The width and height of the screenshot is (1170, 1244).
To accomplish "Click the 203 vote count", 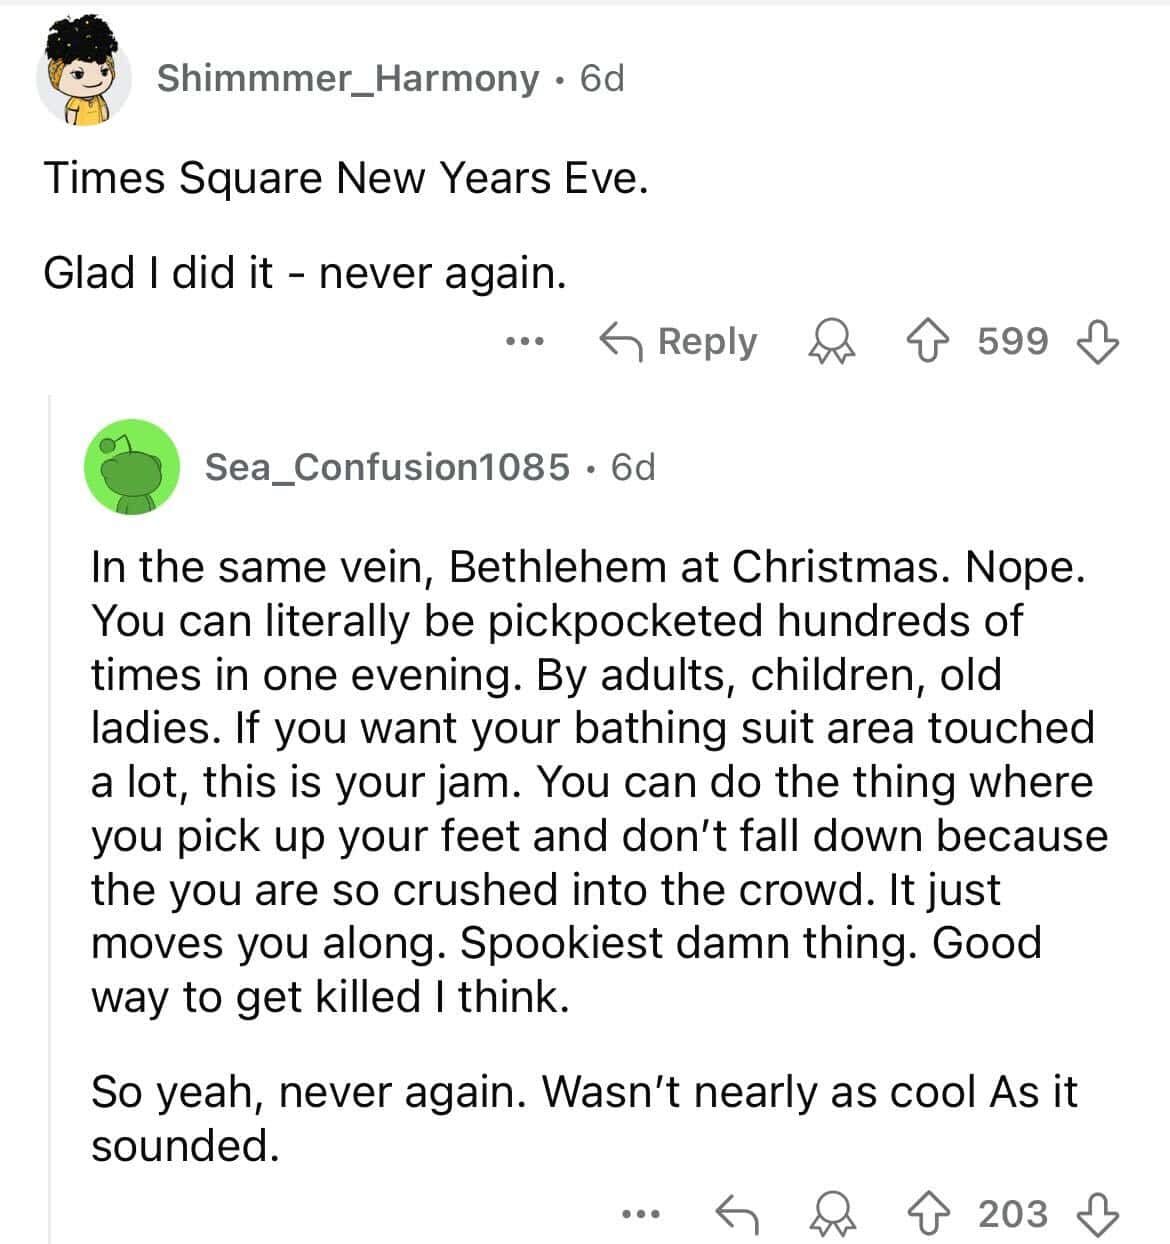I will [x=1013, y=1214].
